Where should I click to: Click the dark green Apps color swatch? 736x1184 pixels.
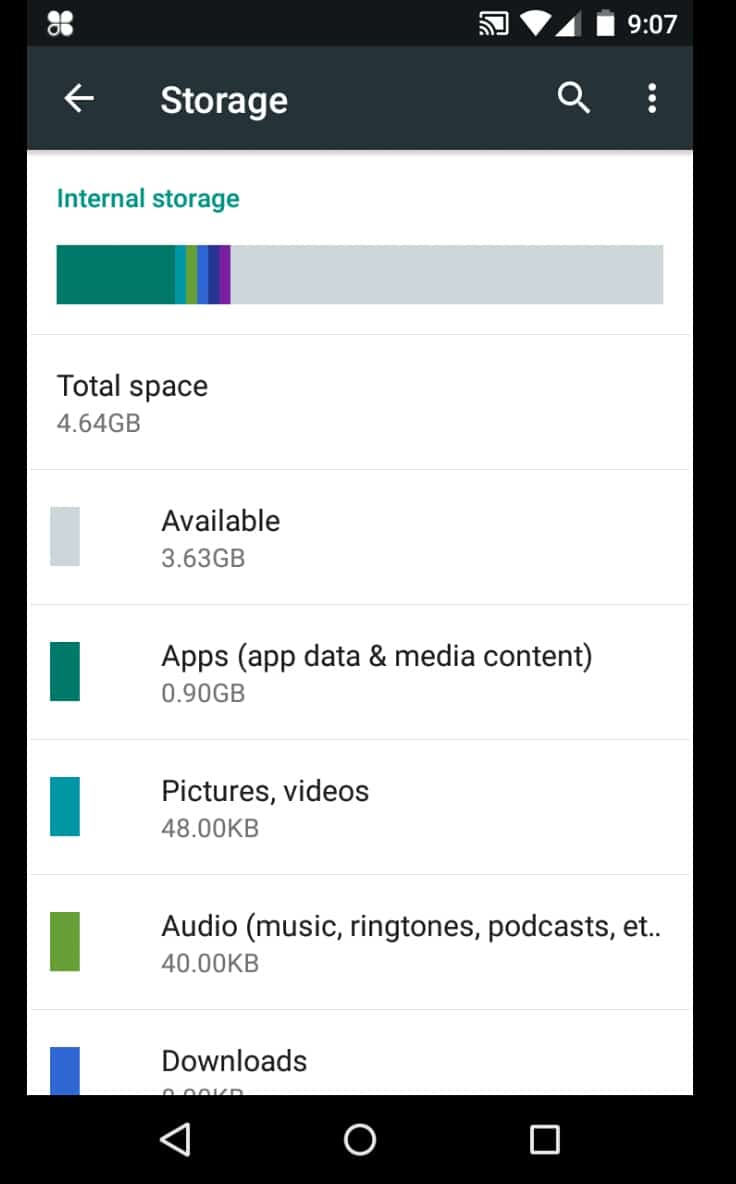[65, 672]
